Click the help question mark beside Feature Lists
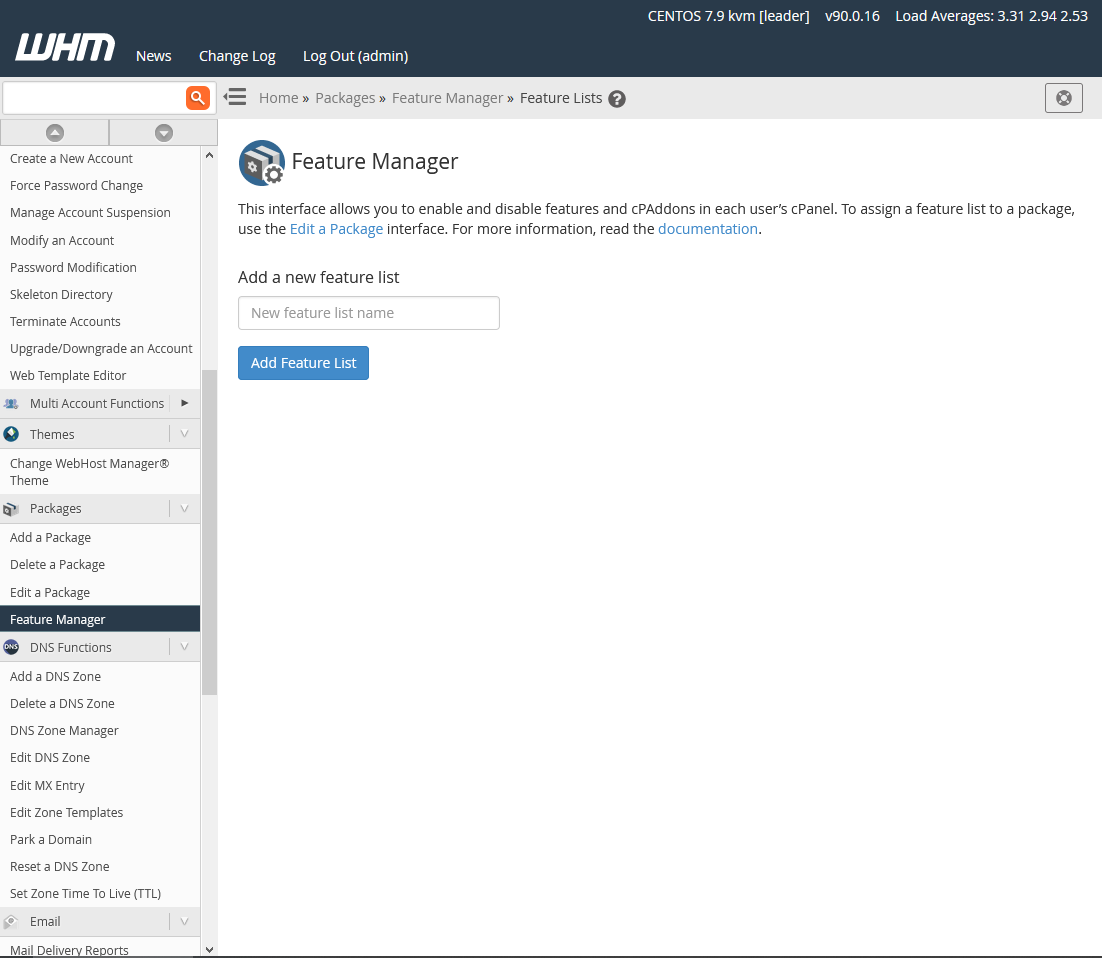 pyautogui.click(x=617, y=98)
